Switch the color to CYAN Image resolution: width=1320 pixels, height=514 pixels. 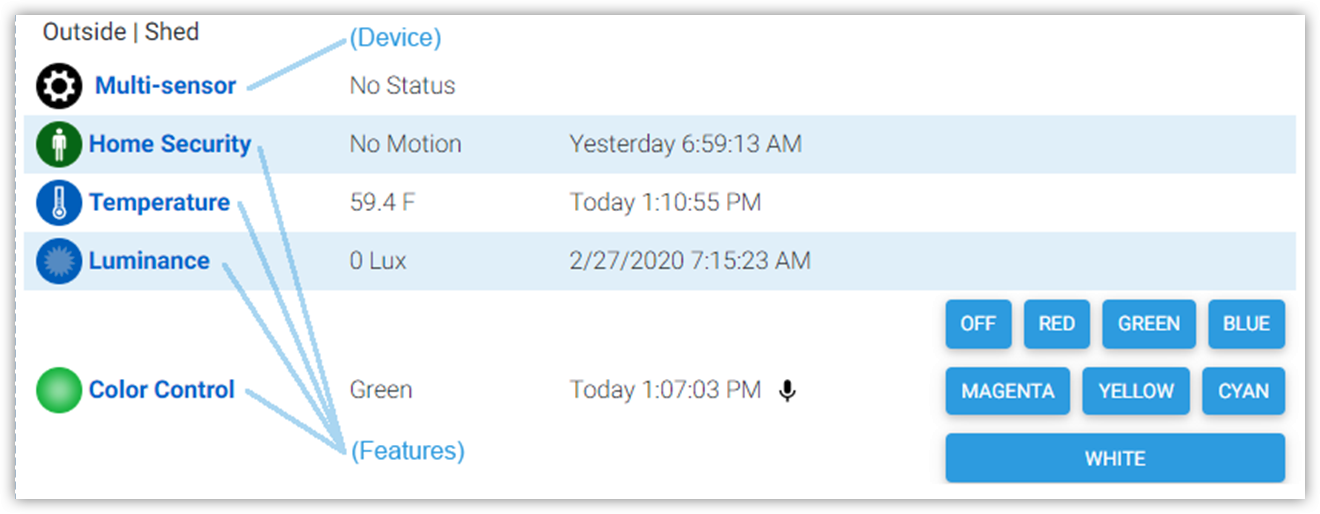tap(1243, 391)
